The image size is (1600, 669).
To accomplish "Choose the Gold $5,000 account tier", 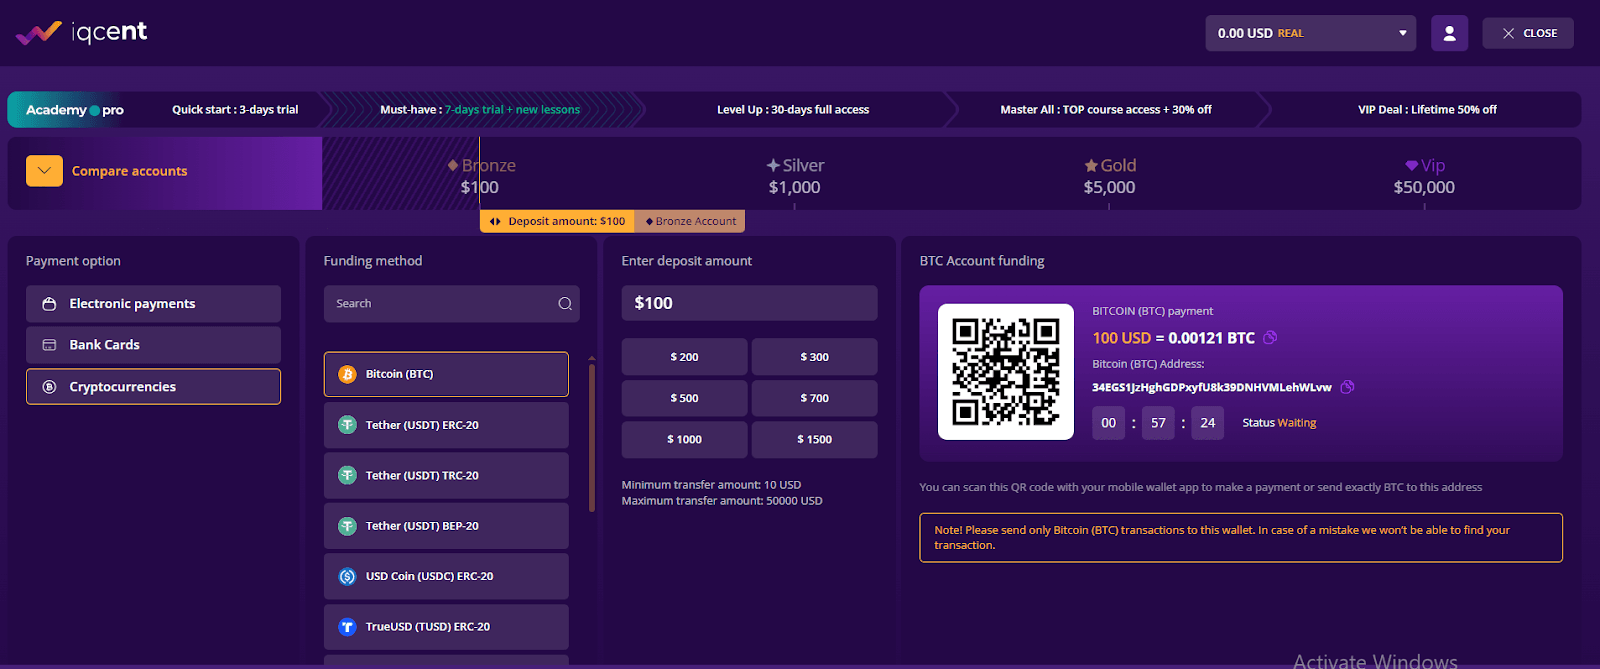I will 1110,176.
